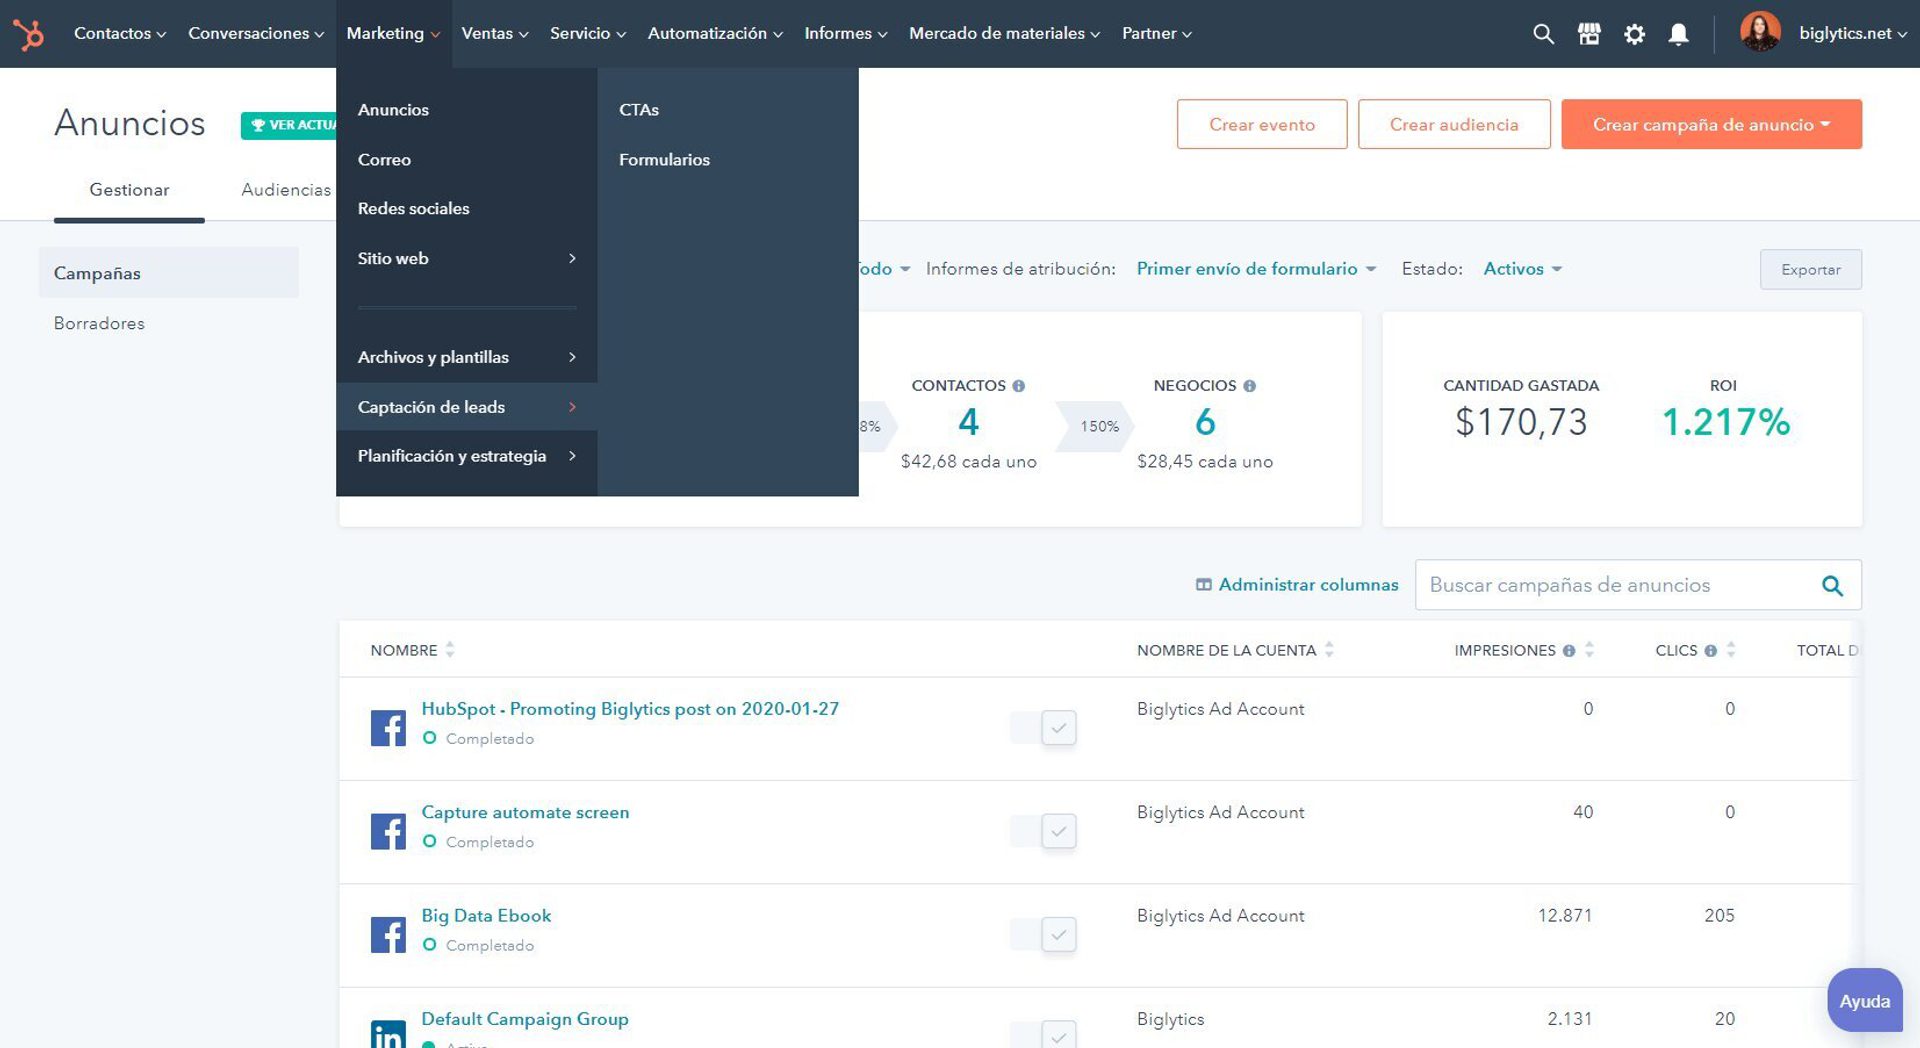This screenshot has height=1048, width=1920.
Task: Click the Buscar campañas de anuncios field
Action: pos(1612,586)
